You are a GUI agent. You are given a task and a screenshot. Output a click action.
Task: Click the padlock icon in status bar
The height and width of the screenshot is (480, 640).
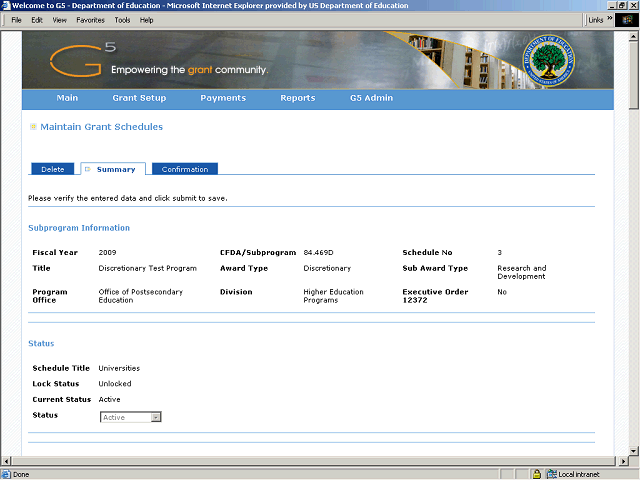click(x=537, y=474)
